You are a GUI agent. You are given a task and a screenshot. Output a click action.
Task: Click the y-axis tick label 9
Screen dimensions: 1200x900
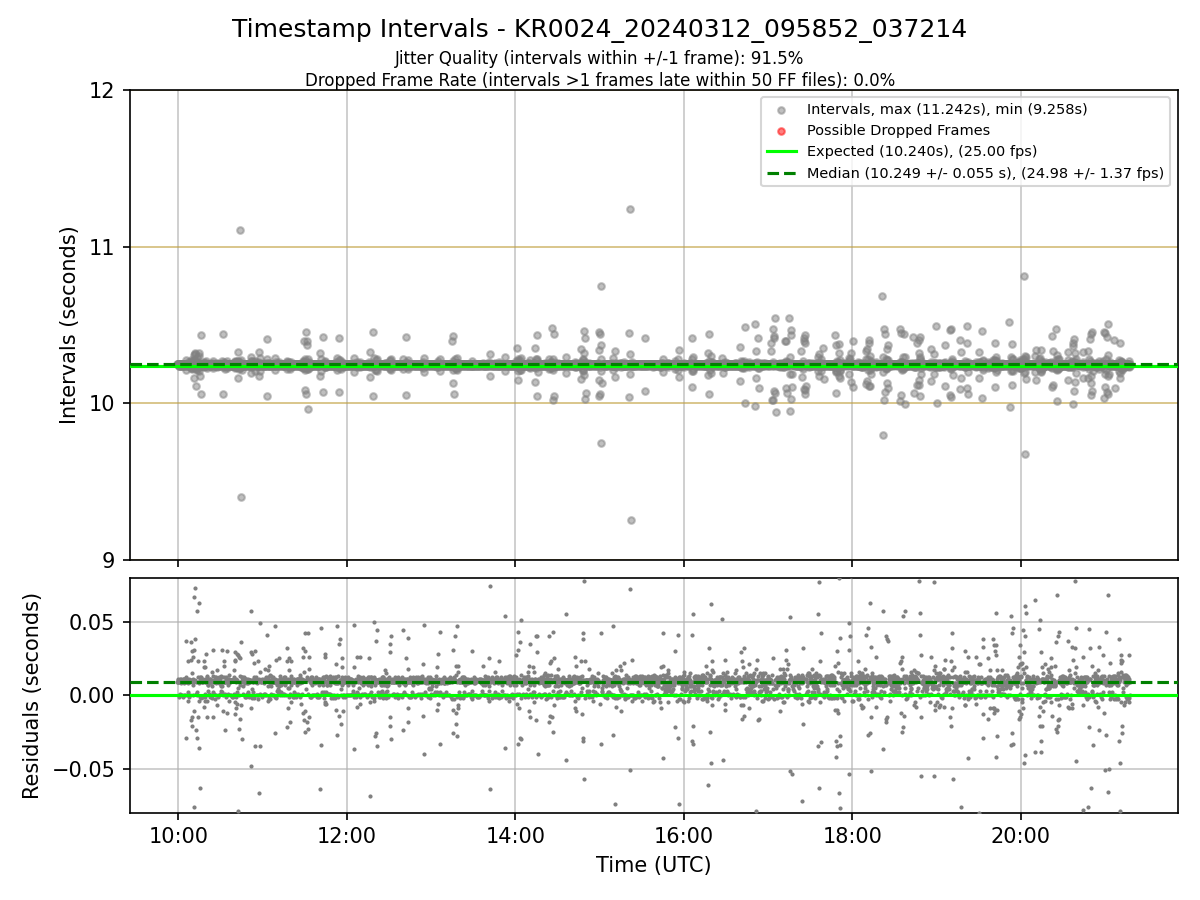(110, 560)
